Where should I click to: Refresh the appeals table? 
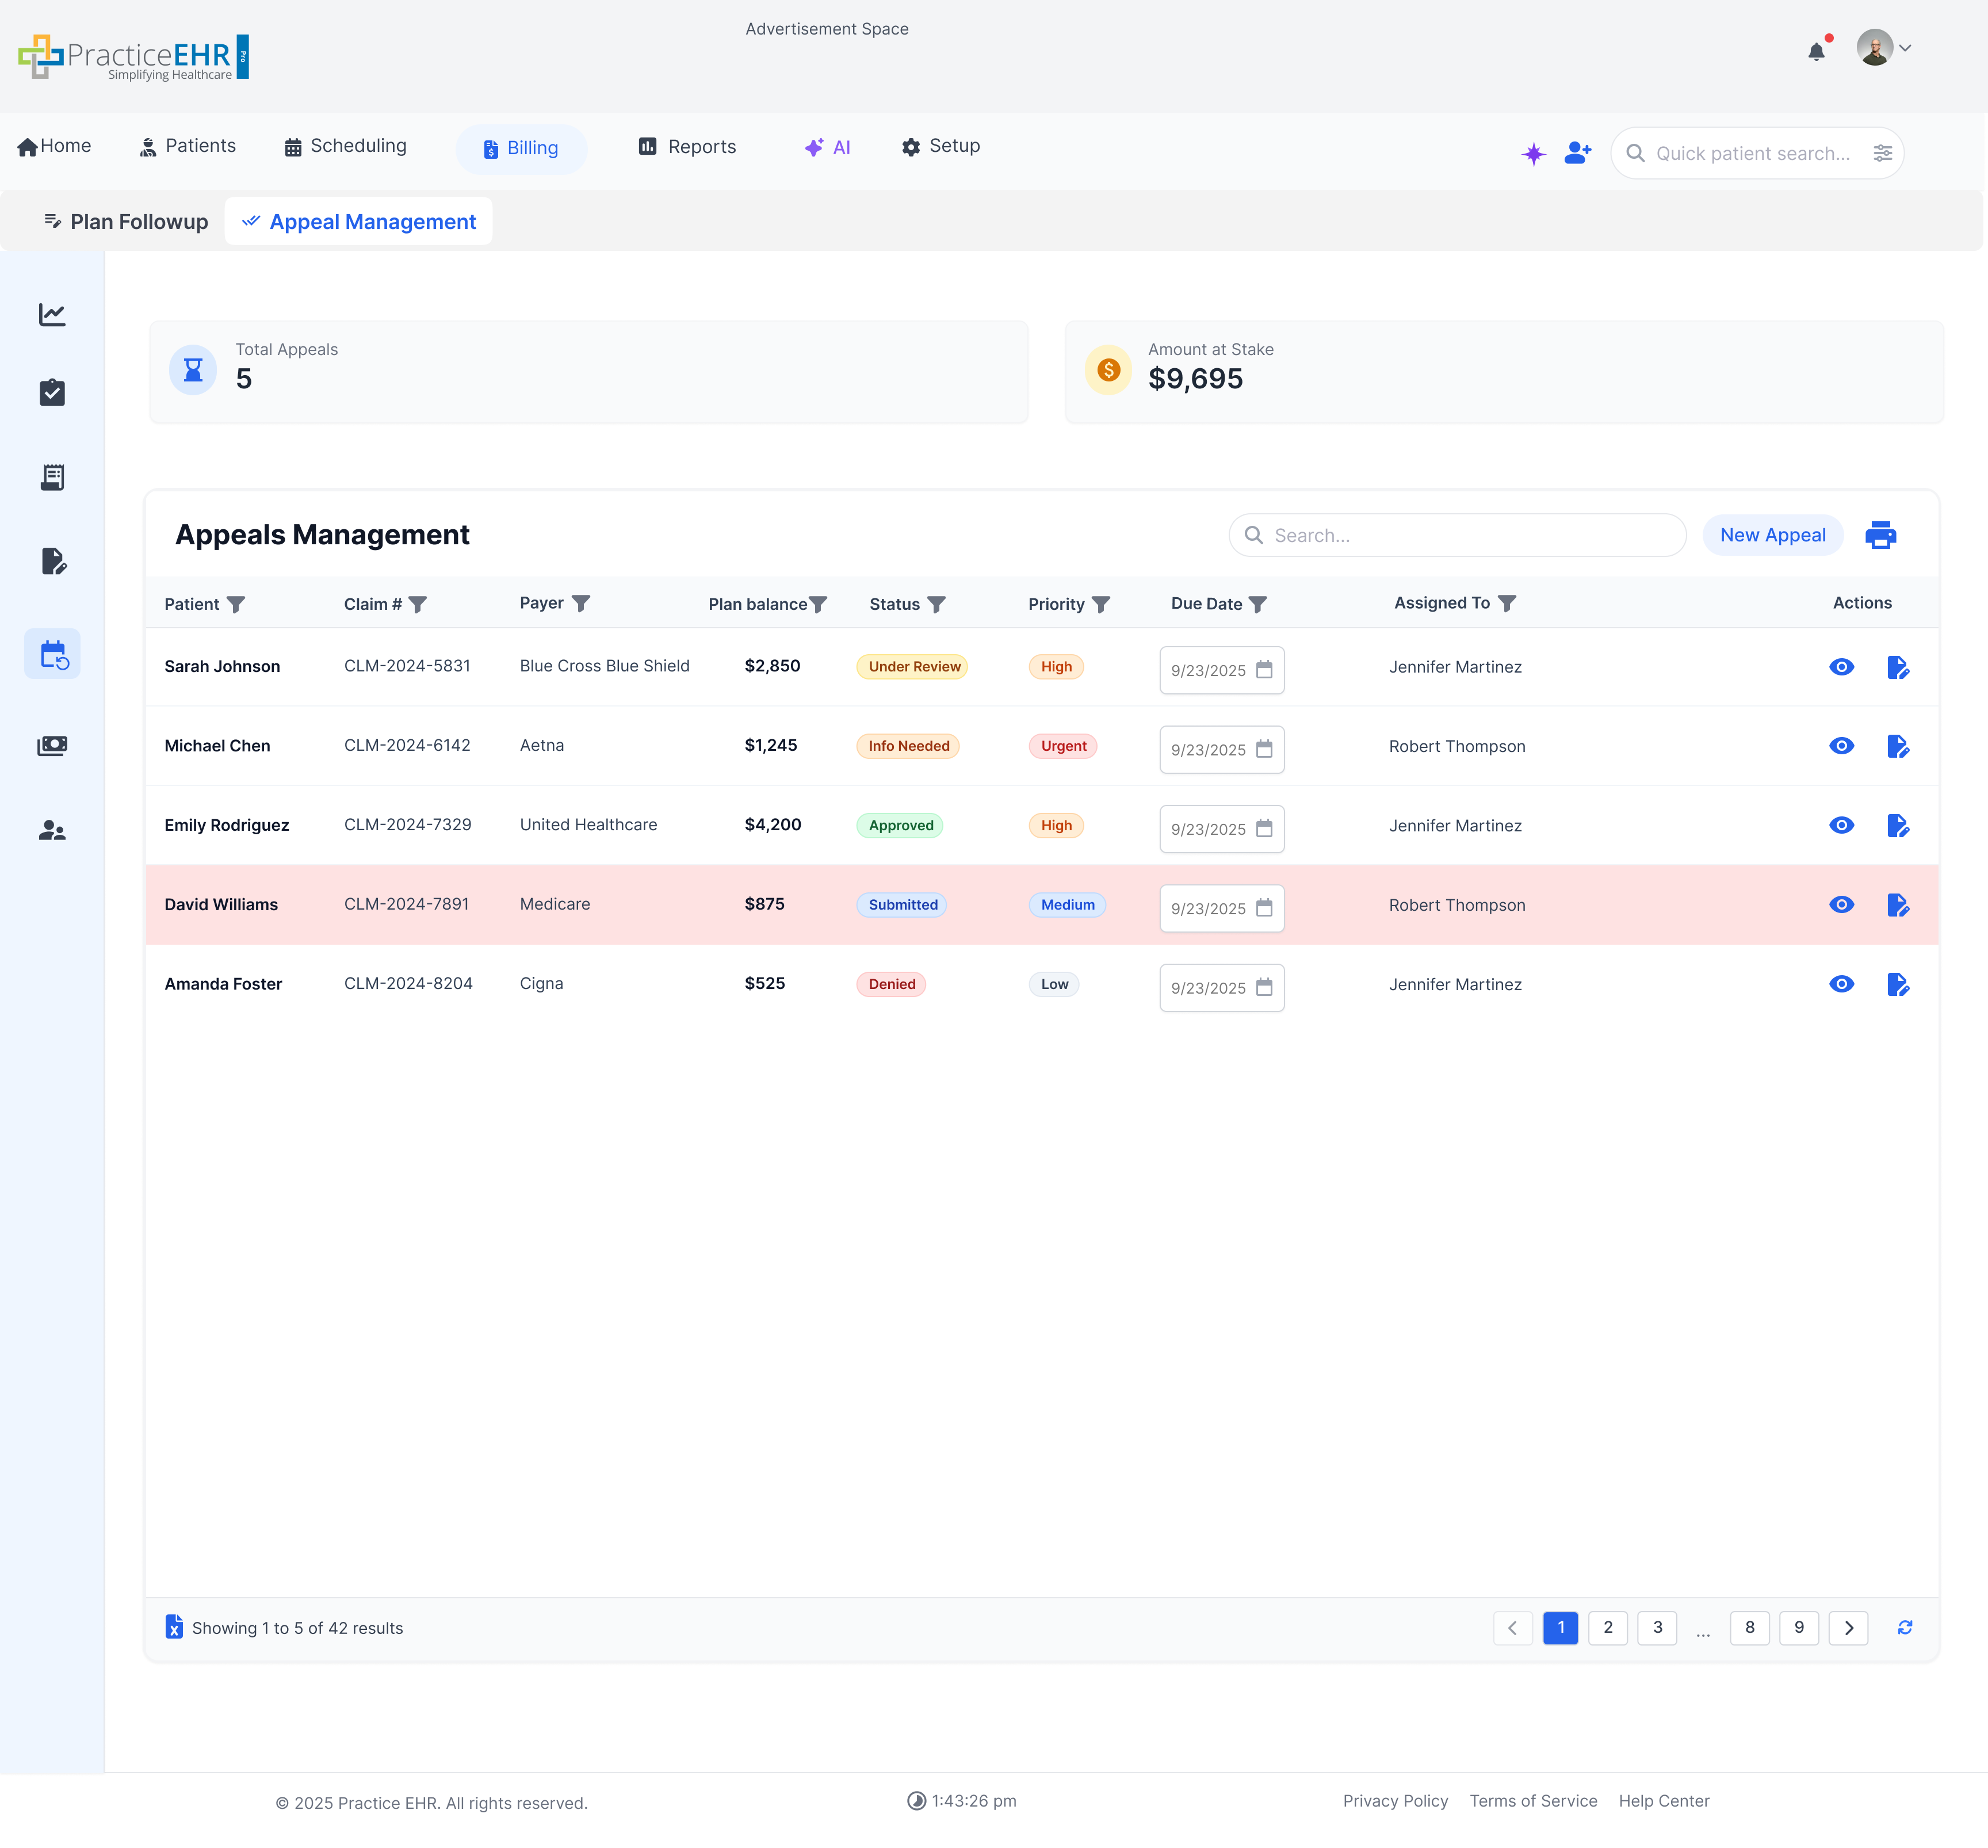(x=1904, y=1627)
